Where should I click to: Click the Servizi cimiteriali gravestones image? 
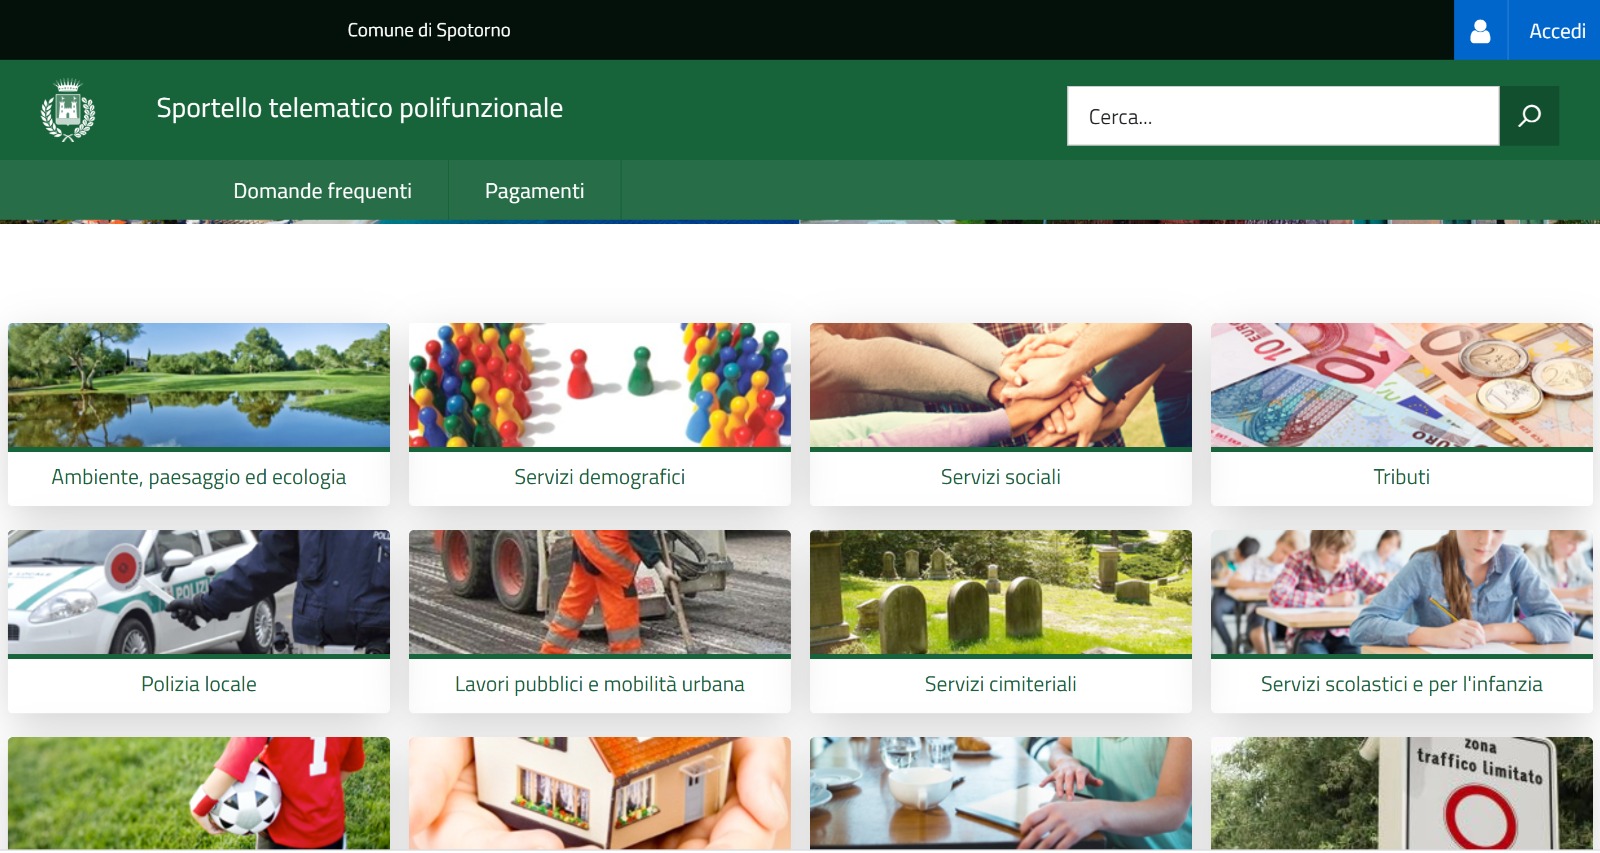(1001, 592)
